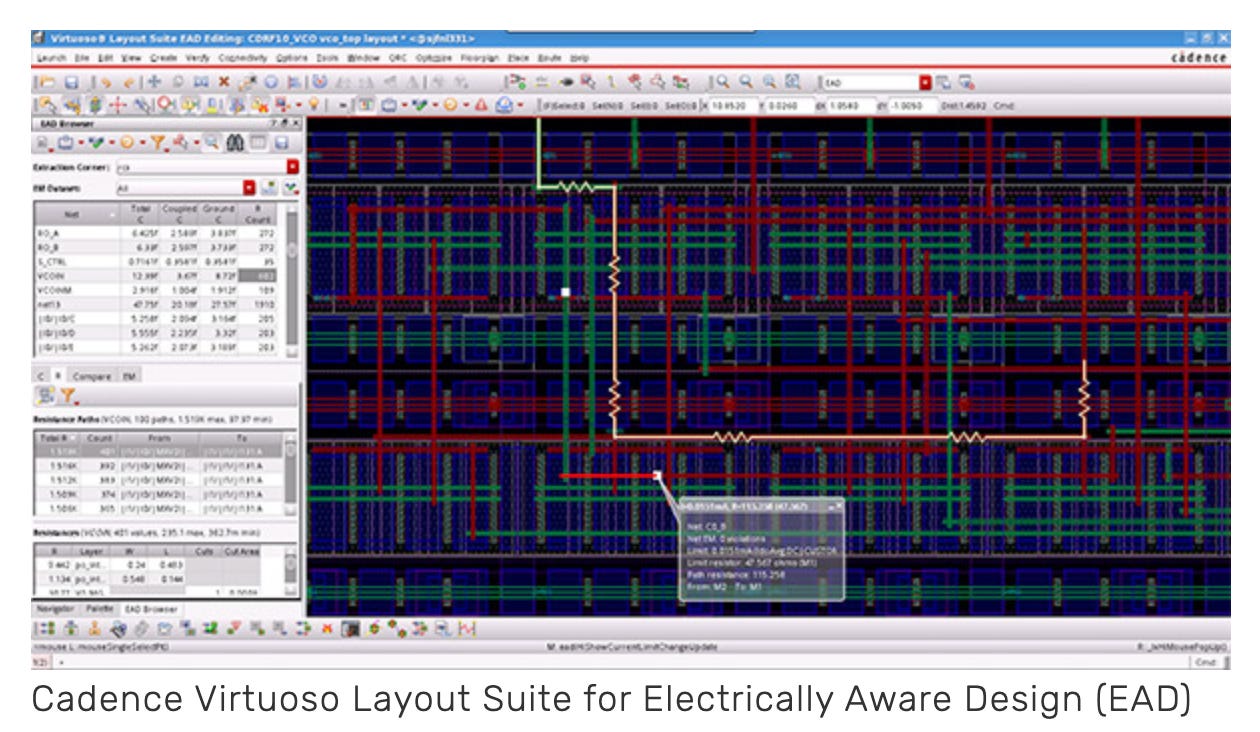This screenshot has width=1260, height=732.
Task: Click the zoom to fit icon
Action: coord(793,83)
